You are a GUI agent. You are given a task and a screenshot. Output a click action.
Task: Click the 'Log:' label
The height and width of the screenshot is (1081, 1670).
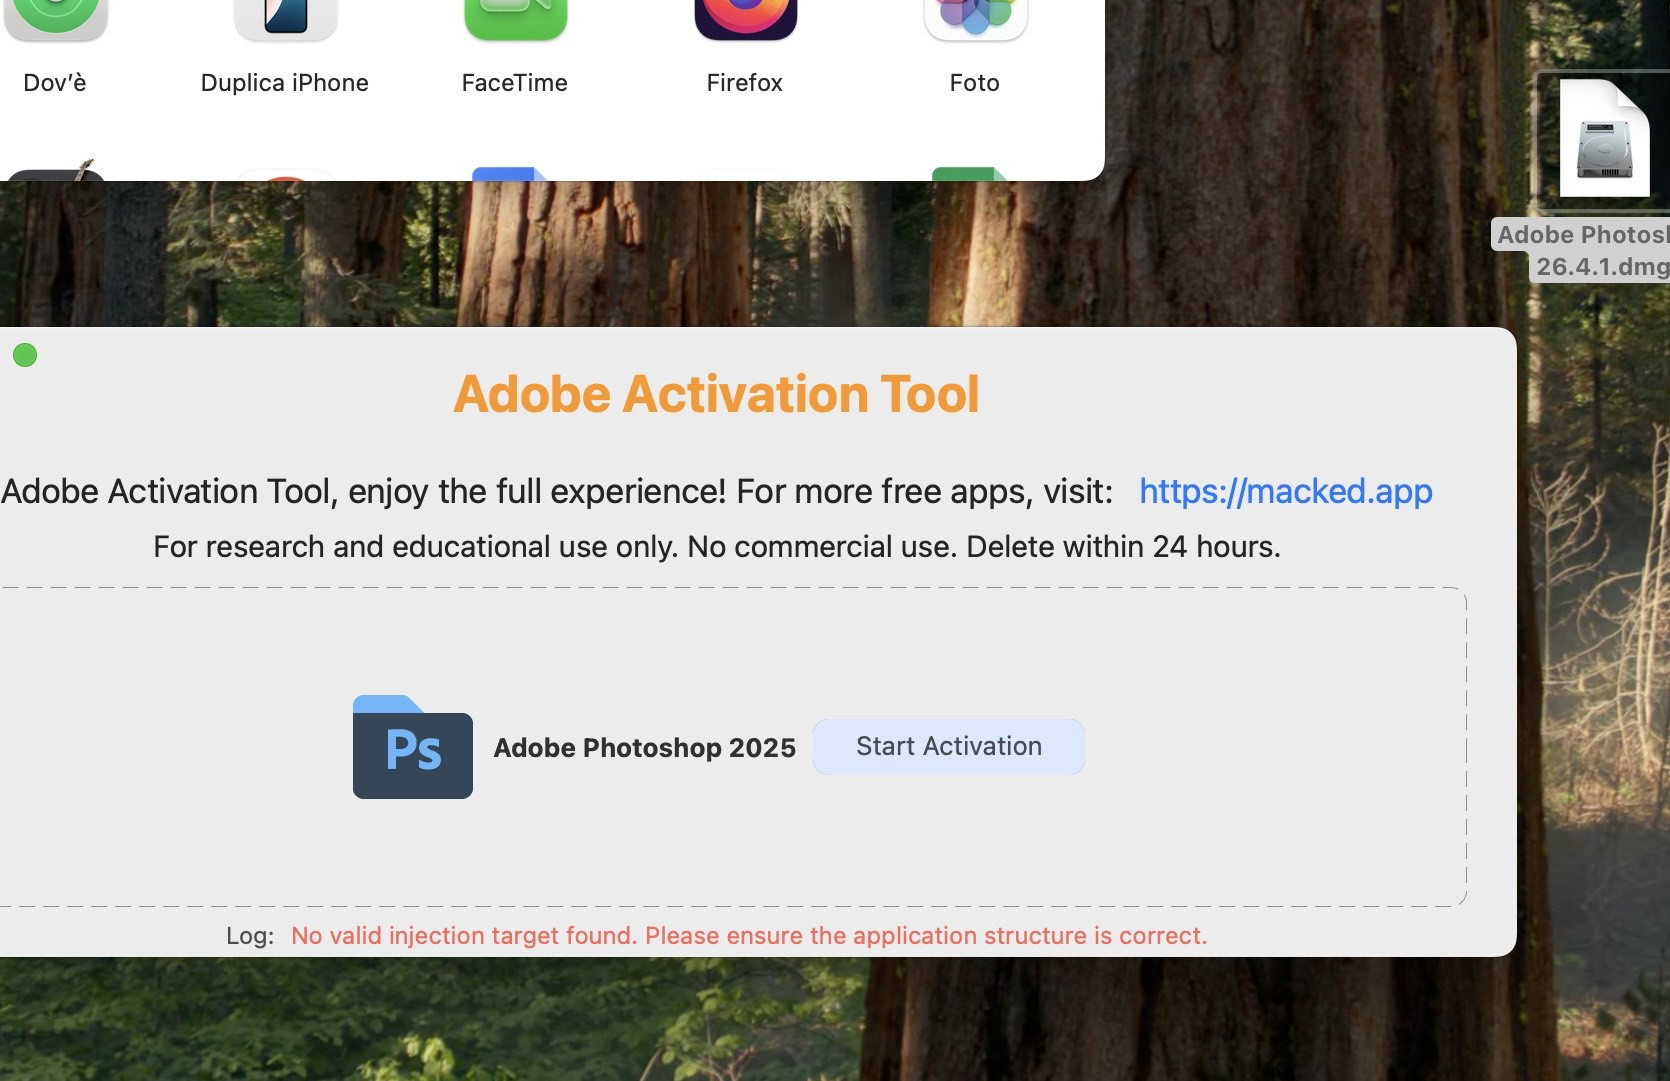pyautogui.click(x=250, y=936)
